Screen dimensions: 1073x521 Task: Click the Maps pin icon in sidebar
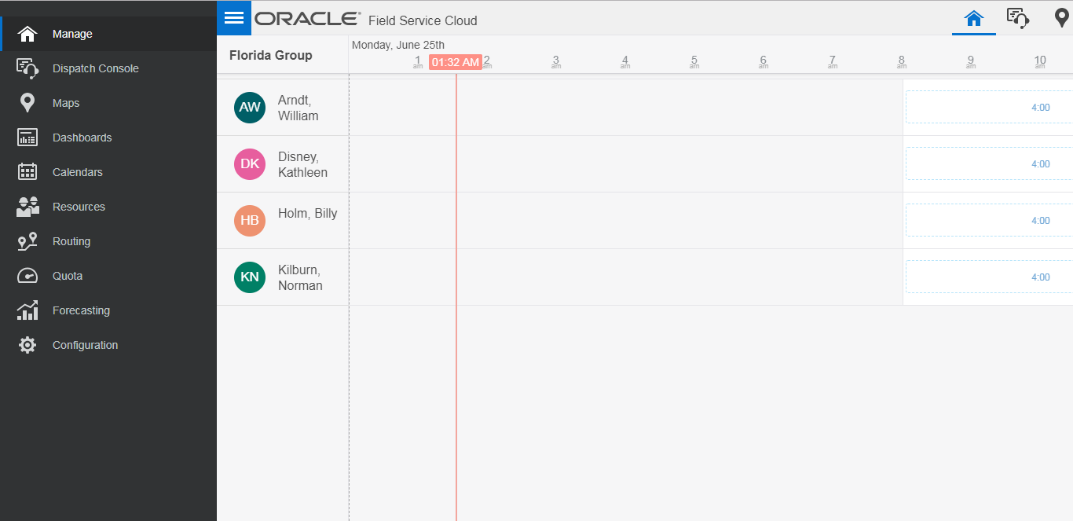coord(28,103)
